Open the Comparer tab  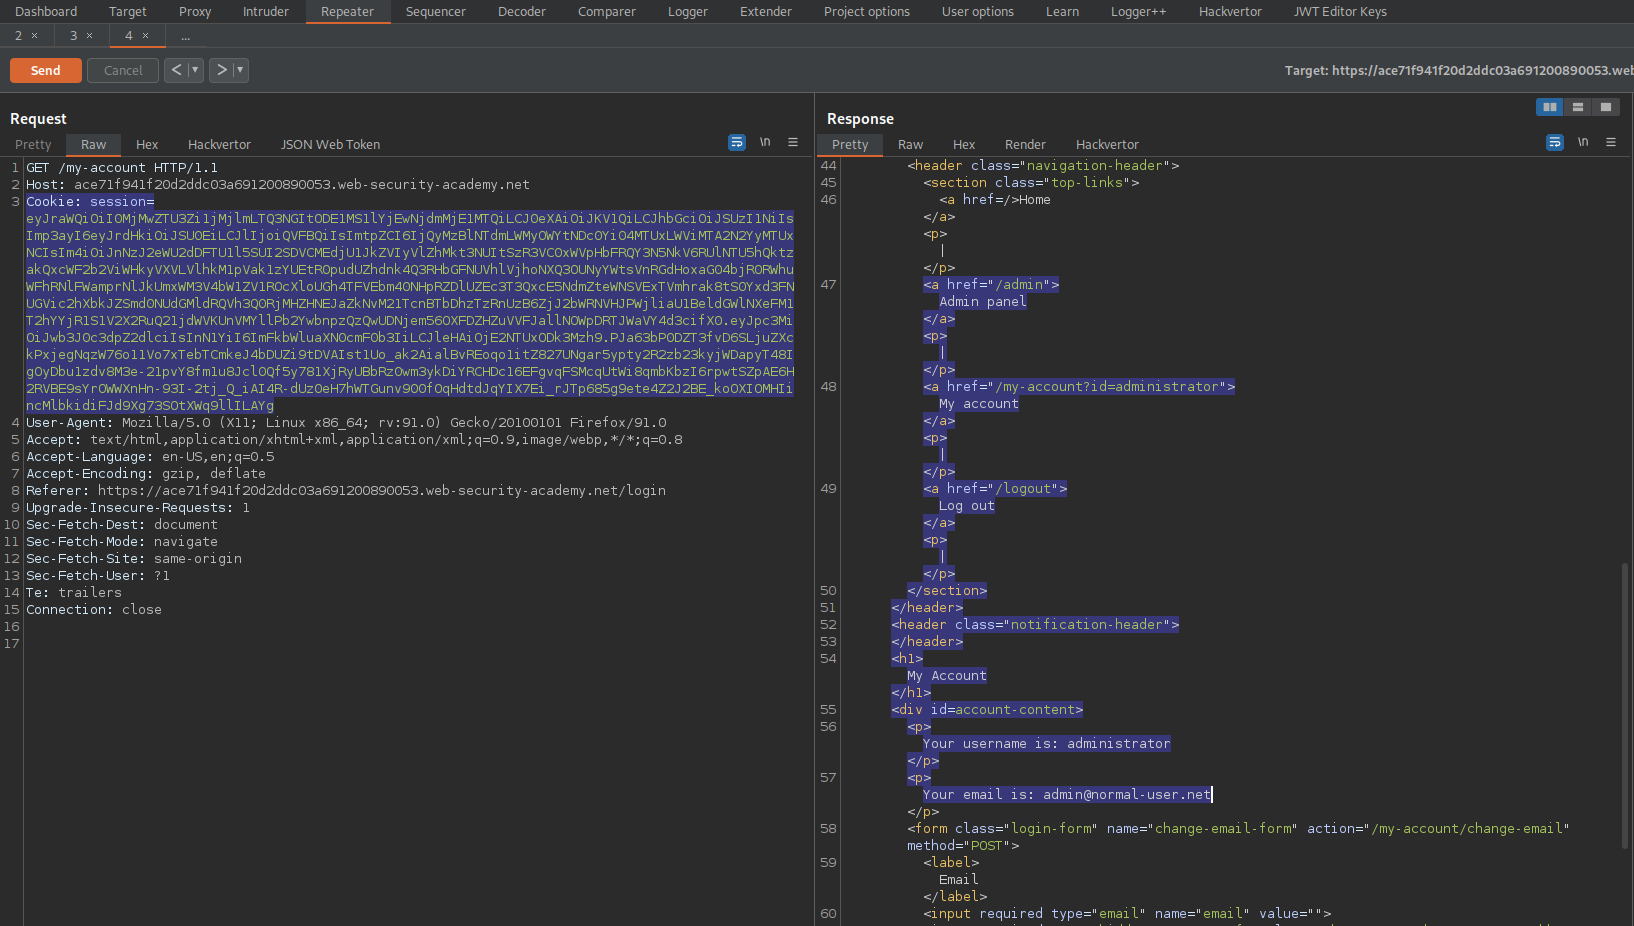pos(607,12)
